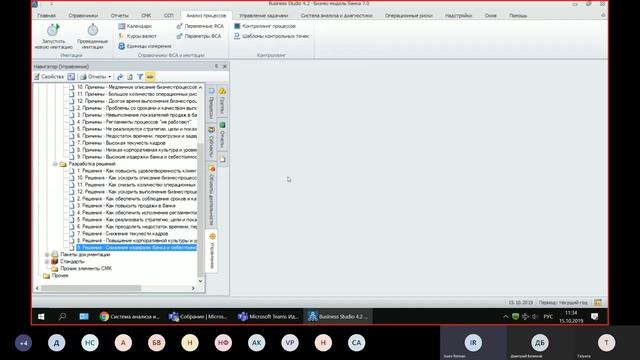
Task: Click the blue curved-arrow icon in Navigator toolbar
Action: 120,77
